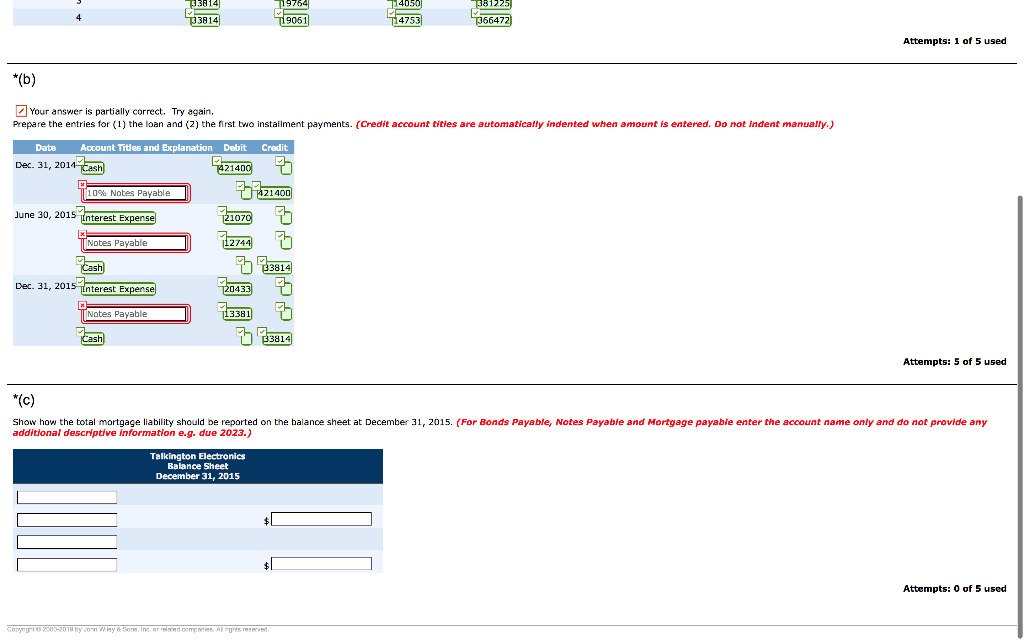
Task: Click empty credit box beside 20433
Action: pos(286,289)
